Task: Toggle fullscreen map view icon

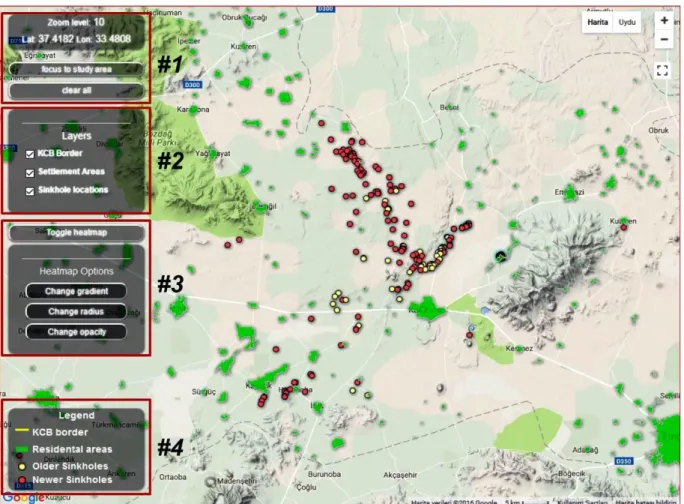Action: click(x=662, y=70)
